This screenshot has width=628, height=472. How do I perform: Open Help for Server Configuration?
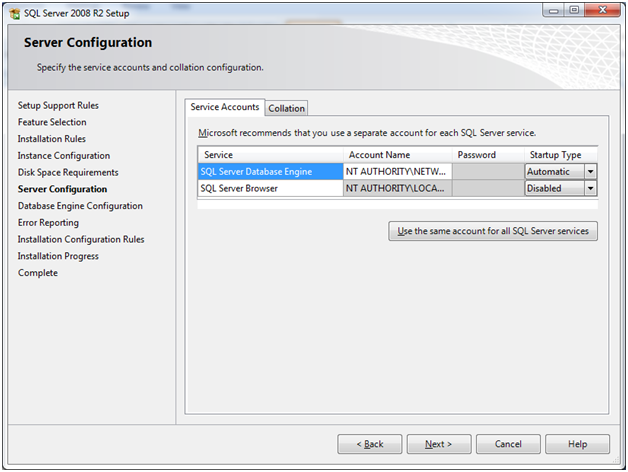tap(578, 444)
